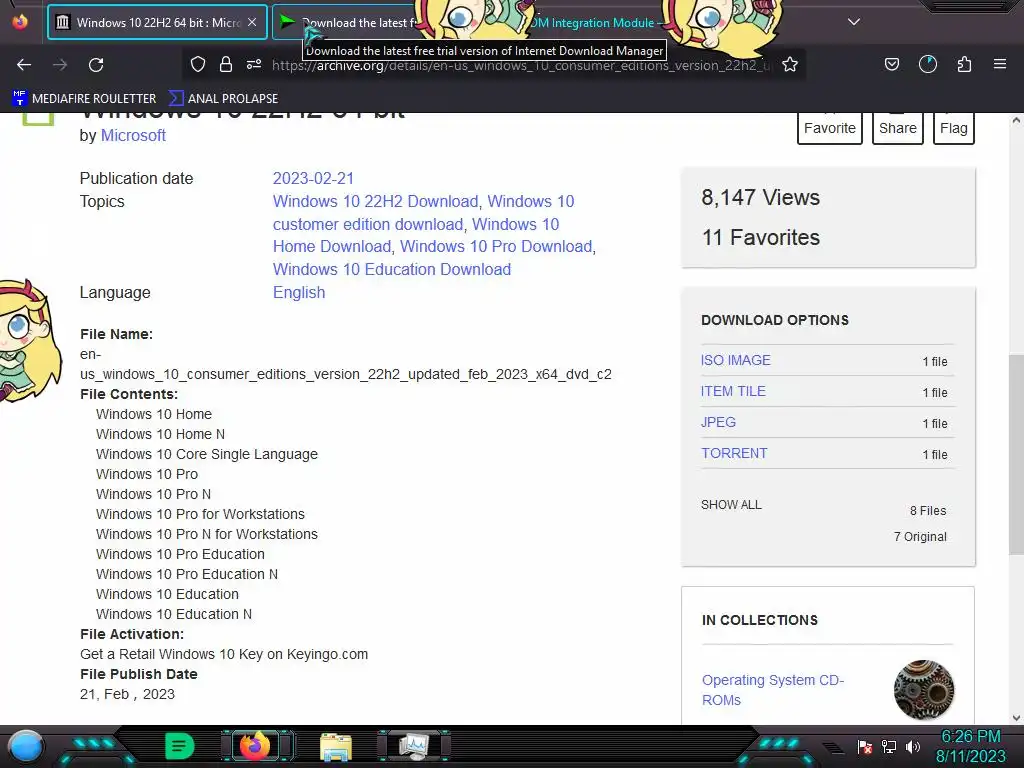Screen dimensions: 1024x768
Task: Open Windows 10 22H2 Download topic
Action: click(376, 201)
